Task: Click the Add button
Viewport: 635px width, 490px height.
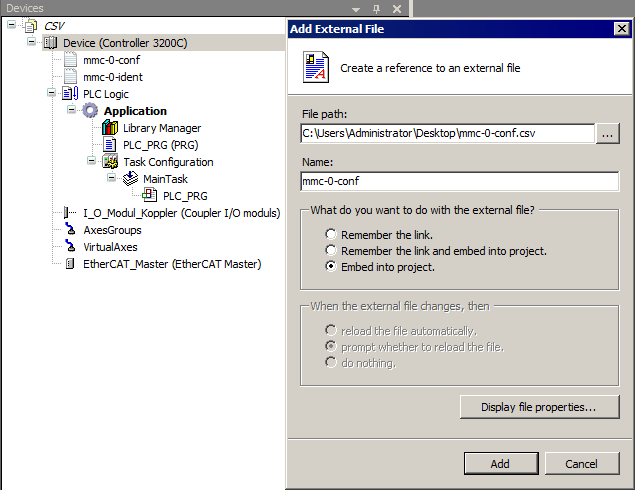Action: click(x=501, y=463)
